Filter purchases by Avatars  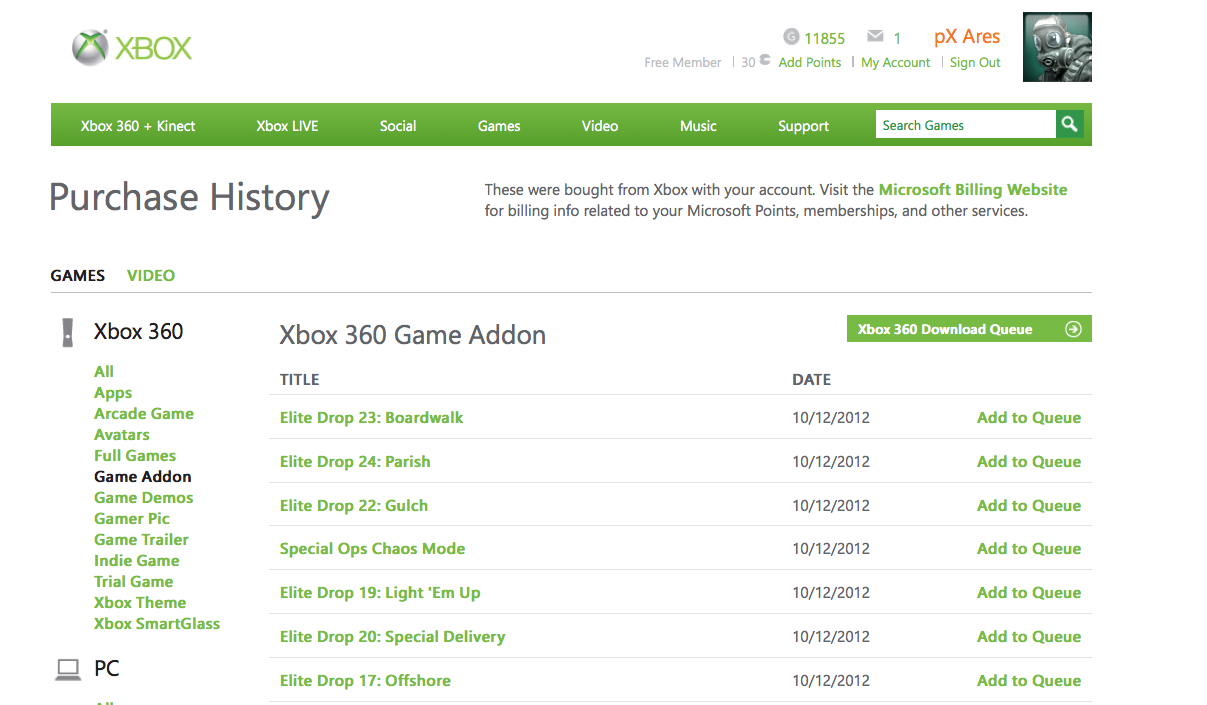tap(122, 434)
